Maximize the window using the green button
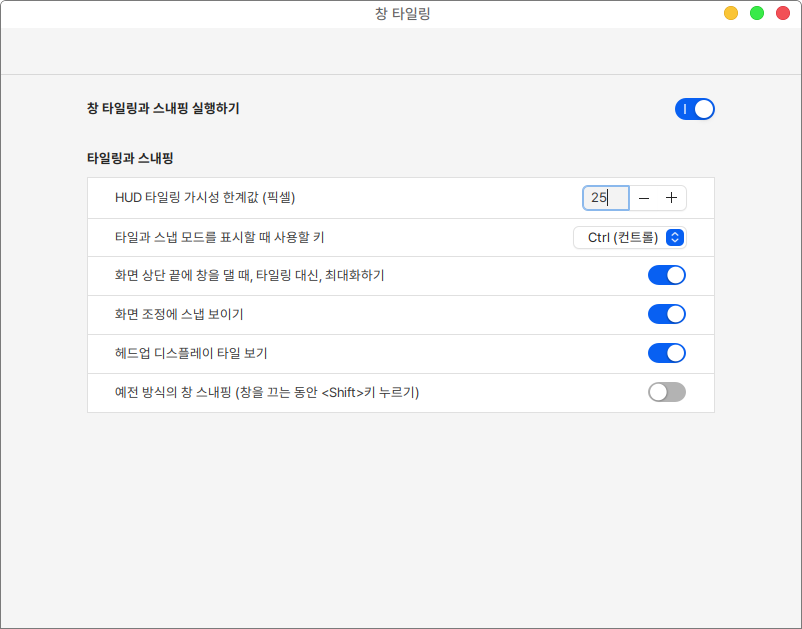 point(757,13)
